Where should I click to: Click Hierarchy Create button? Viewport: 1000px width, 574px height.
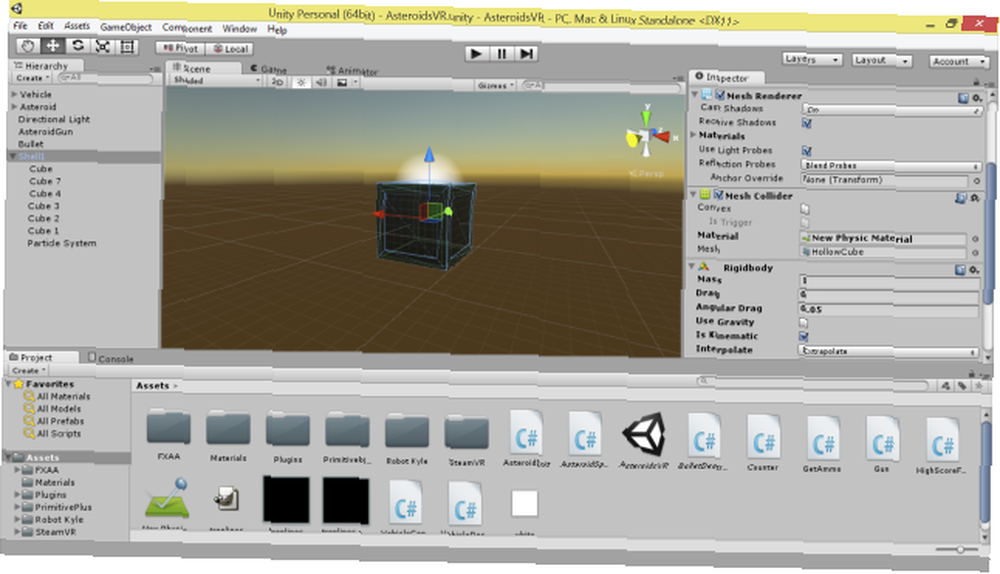pyautogui.click(x=32, y=78)
